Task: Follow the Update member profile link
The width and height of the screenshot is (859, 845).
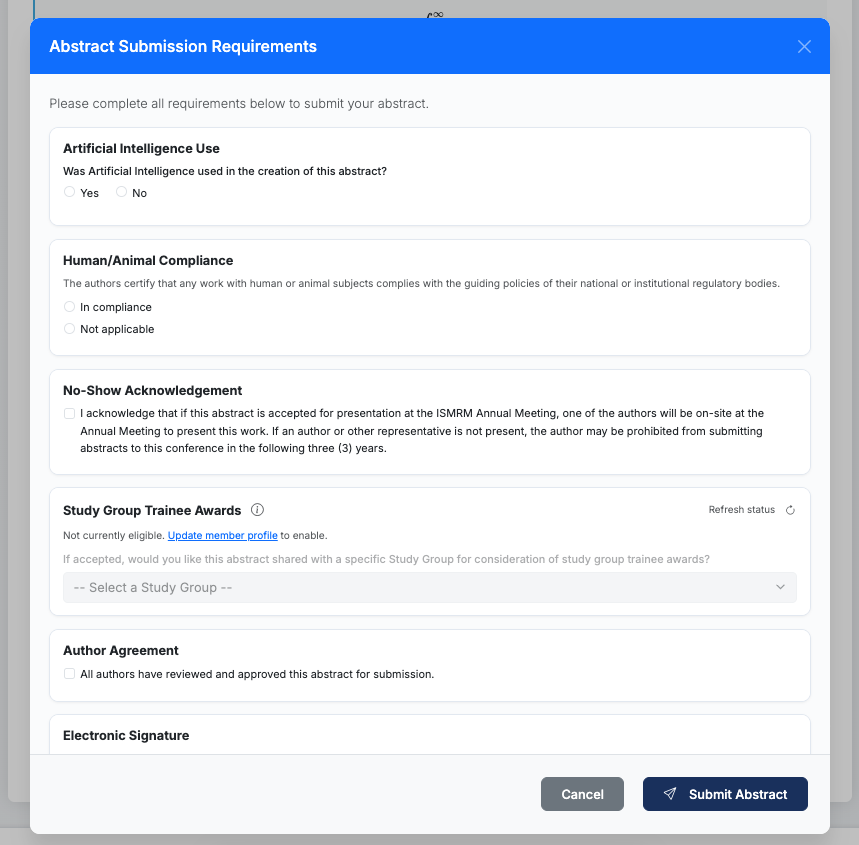Action: click(x=222, y=536)
